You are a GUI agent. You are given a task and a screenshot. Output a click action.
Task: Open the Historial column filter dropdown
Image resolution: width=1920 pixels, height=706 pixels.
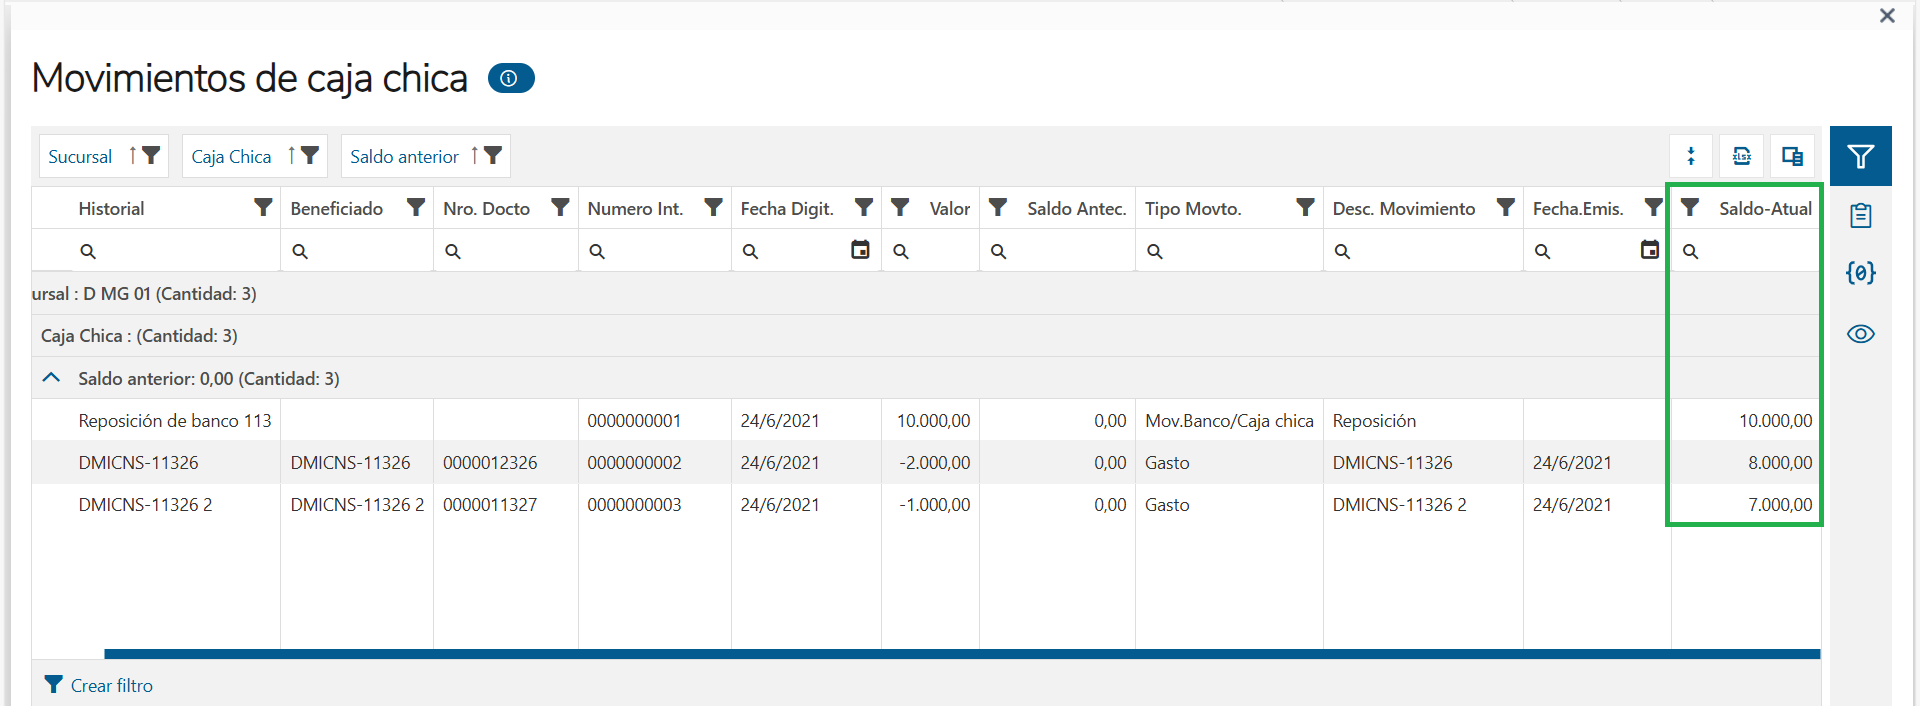click(263, 207)
